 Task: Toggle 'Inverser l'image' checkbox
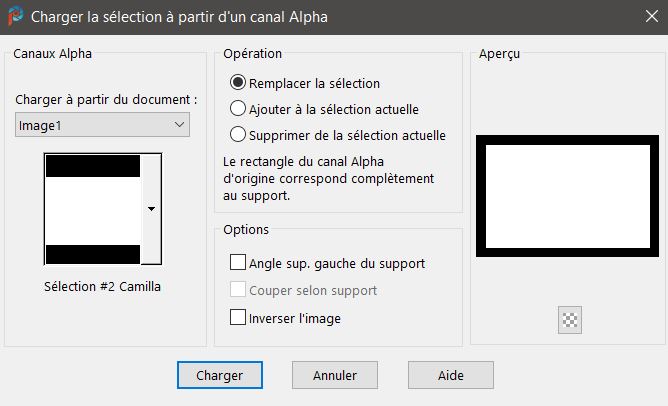pyautogui.click(x=238, y=318)
